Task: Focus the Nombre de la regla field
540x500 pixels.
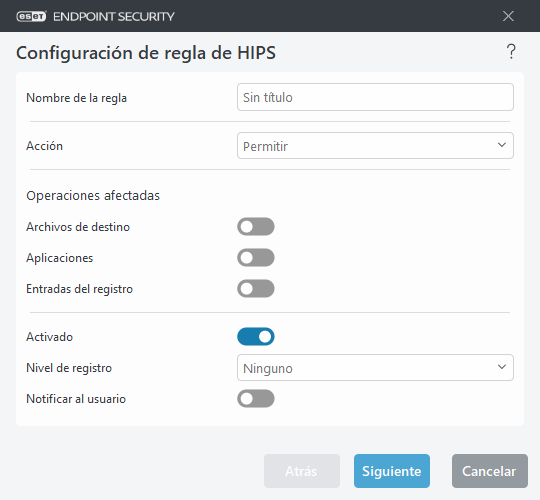Action: [375, 97]
